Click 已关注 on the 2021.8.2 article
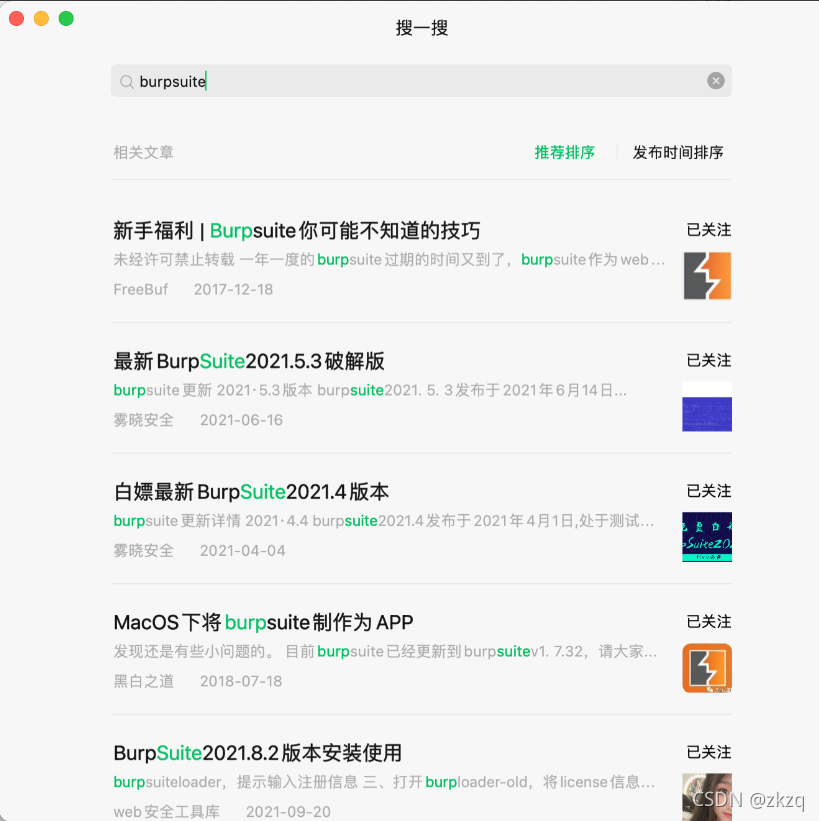 [709, 752]
